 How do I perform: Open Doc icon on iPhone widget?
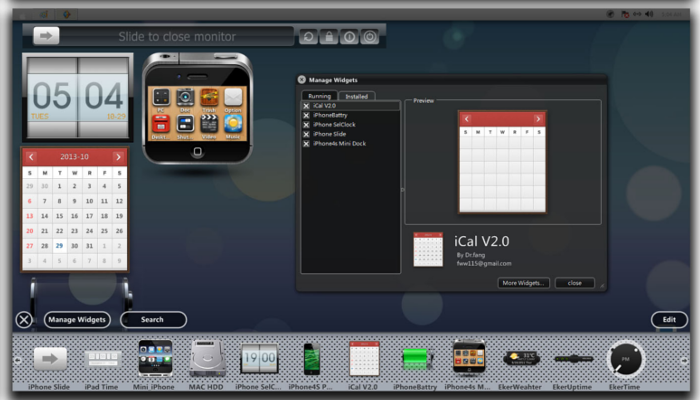[x=185, y=97]
